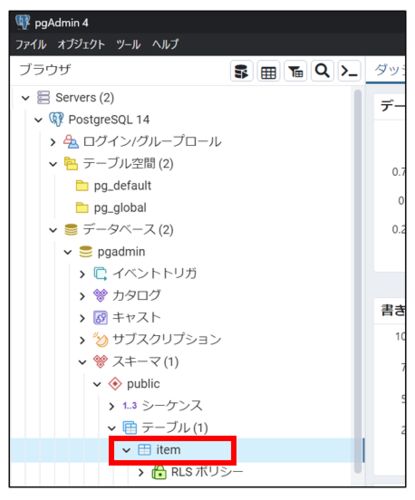The image size is (415, 500).
Task: Collapse the Servers (2) tree node
Action: click(25, 98)
